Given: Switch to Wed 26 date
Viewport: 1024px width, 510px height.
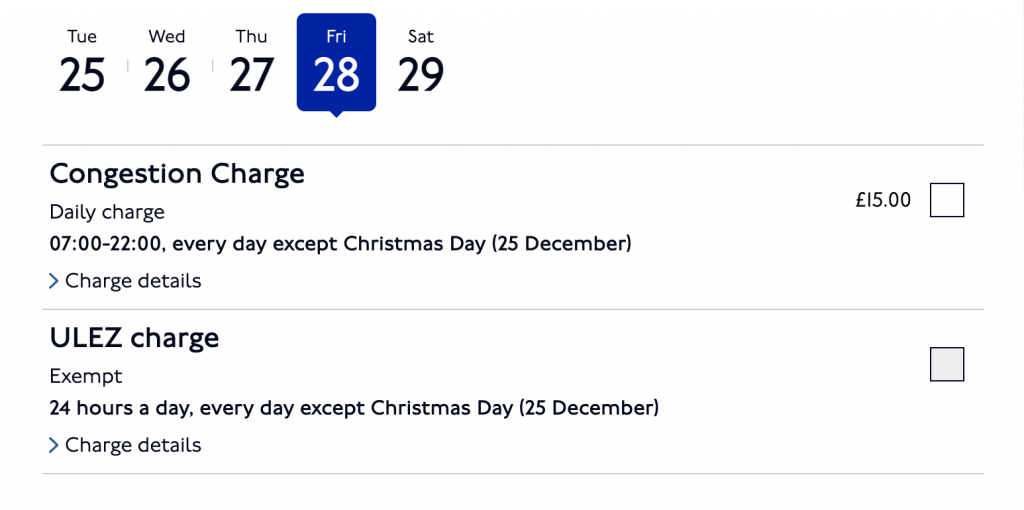Looking at the screenshot, I should click(167, 62).
